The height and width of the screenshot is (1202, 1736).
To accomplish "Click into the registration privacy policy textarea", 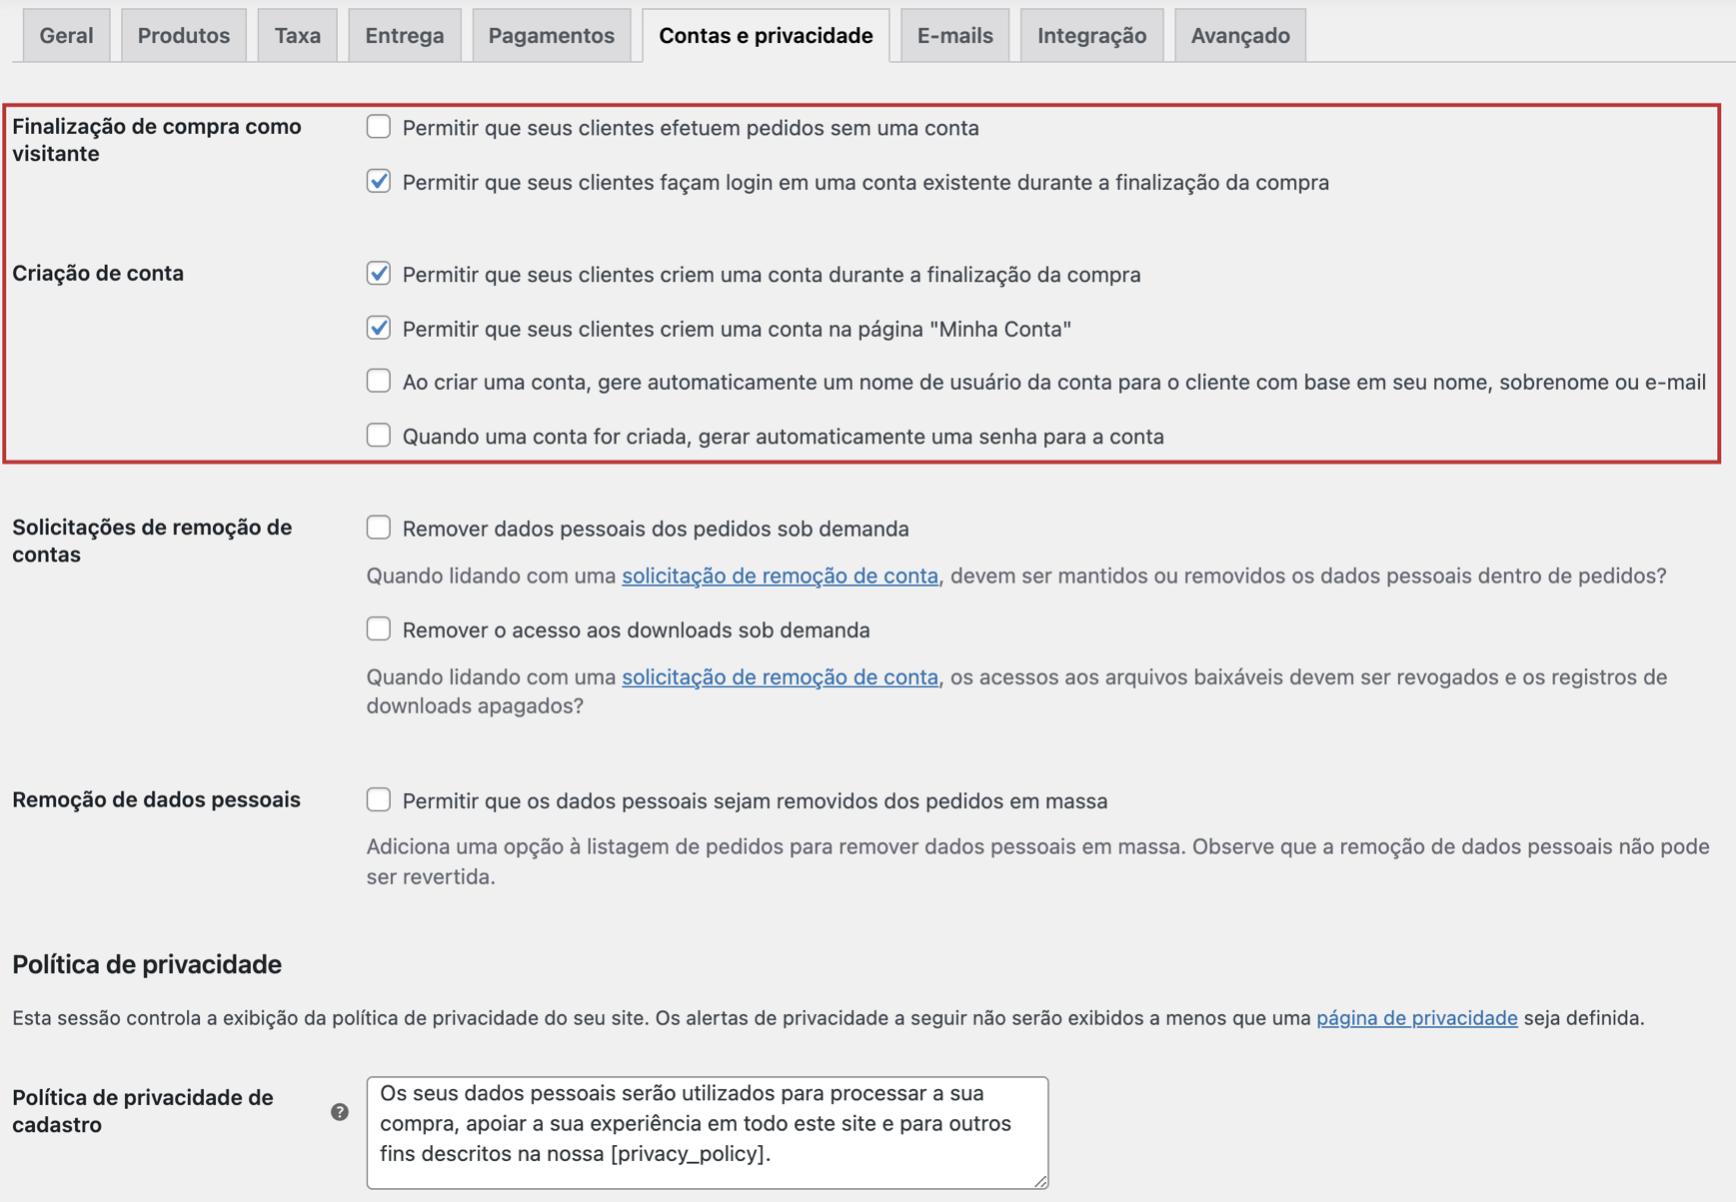I will pyautogui.click(x=707, y=1132).
